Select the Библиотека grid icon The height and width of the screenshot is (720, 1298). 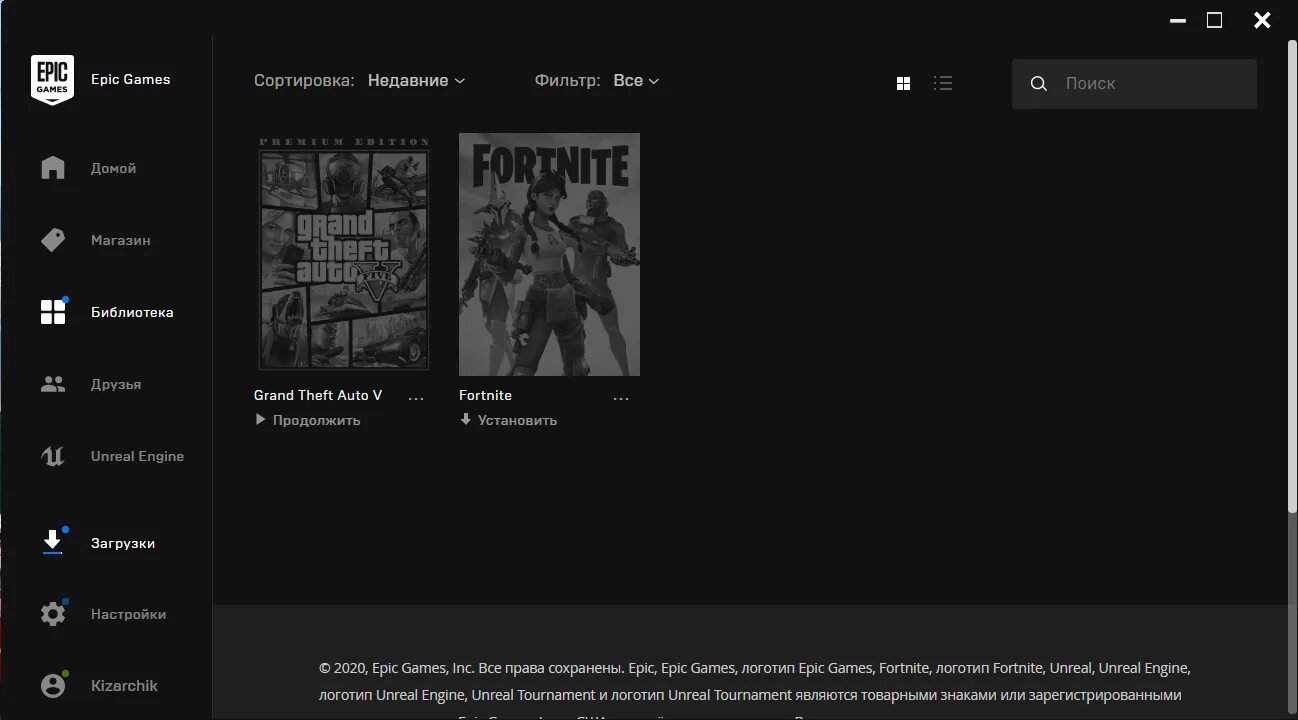(x=53, y=312)
